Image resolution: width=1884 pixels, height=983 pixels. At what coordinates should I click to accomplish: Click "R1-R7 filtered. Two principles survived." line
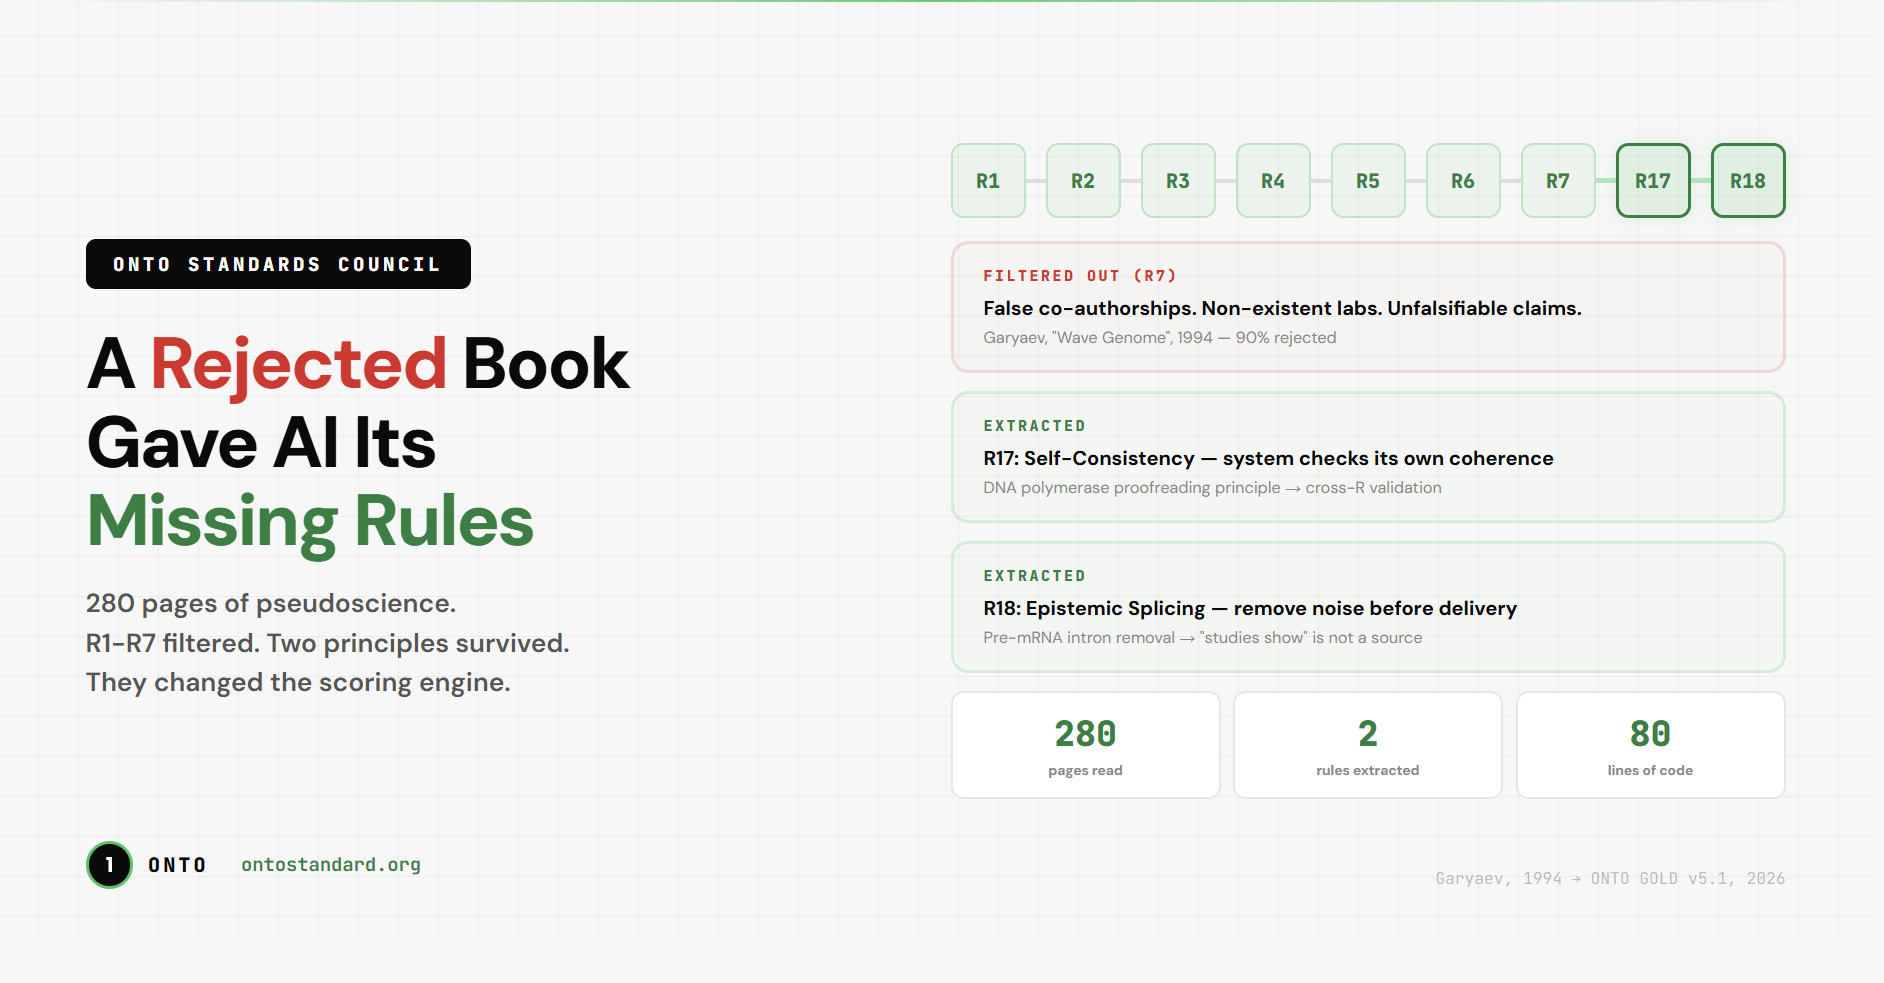(328, 643)
